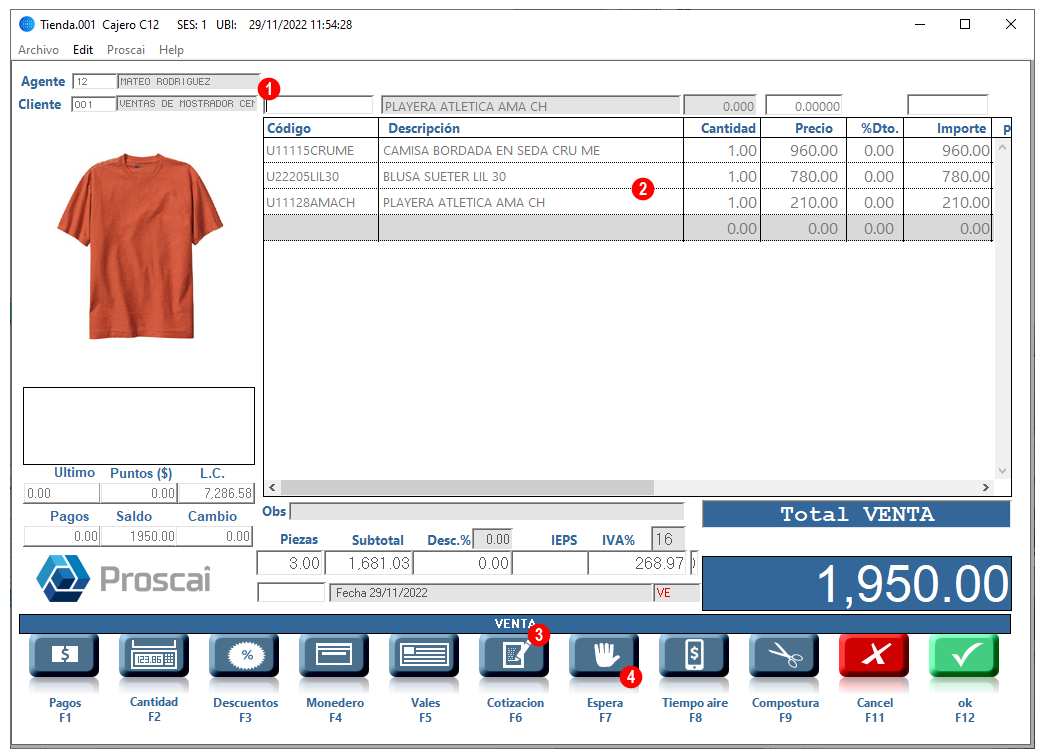The image size is (1044, 755).
Task: Select row code U22205LIL30
Action: pos(303,176)
